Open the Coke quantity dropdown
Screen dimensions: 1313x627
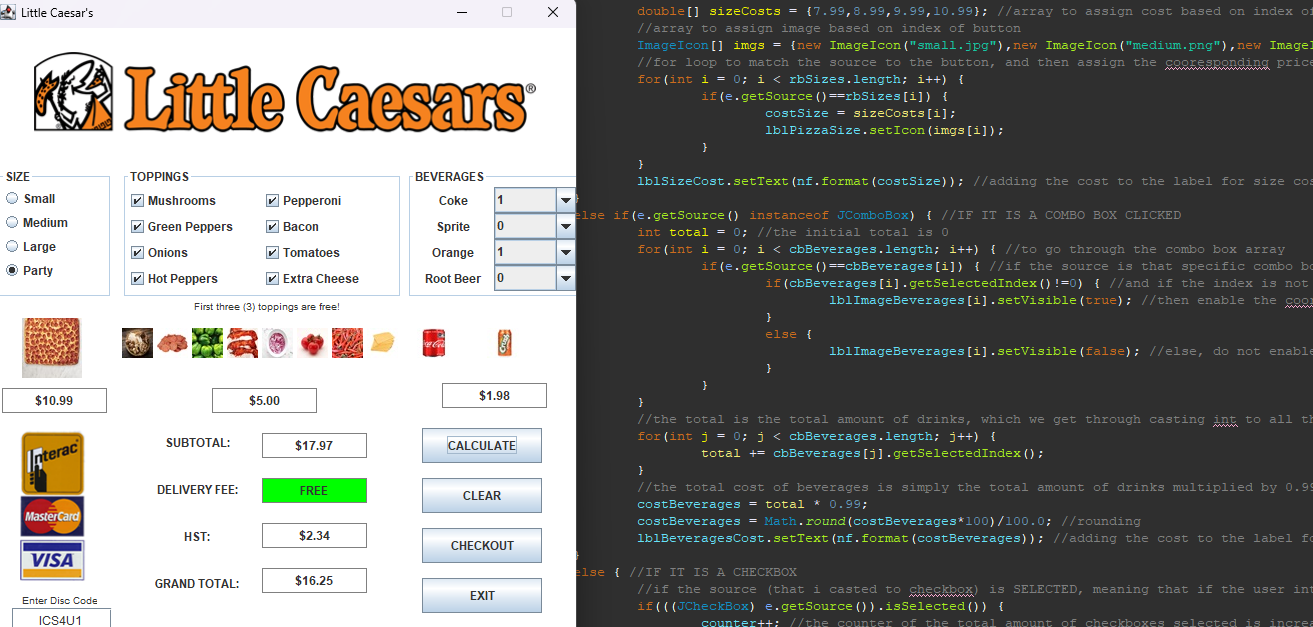565,201
